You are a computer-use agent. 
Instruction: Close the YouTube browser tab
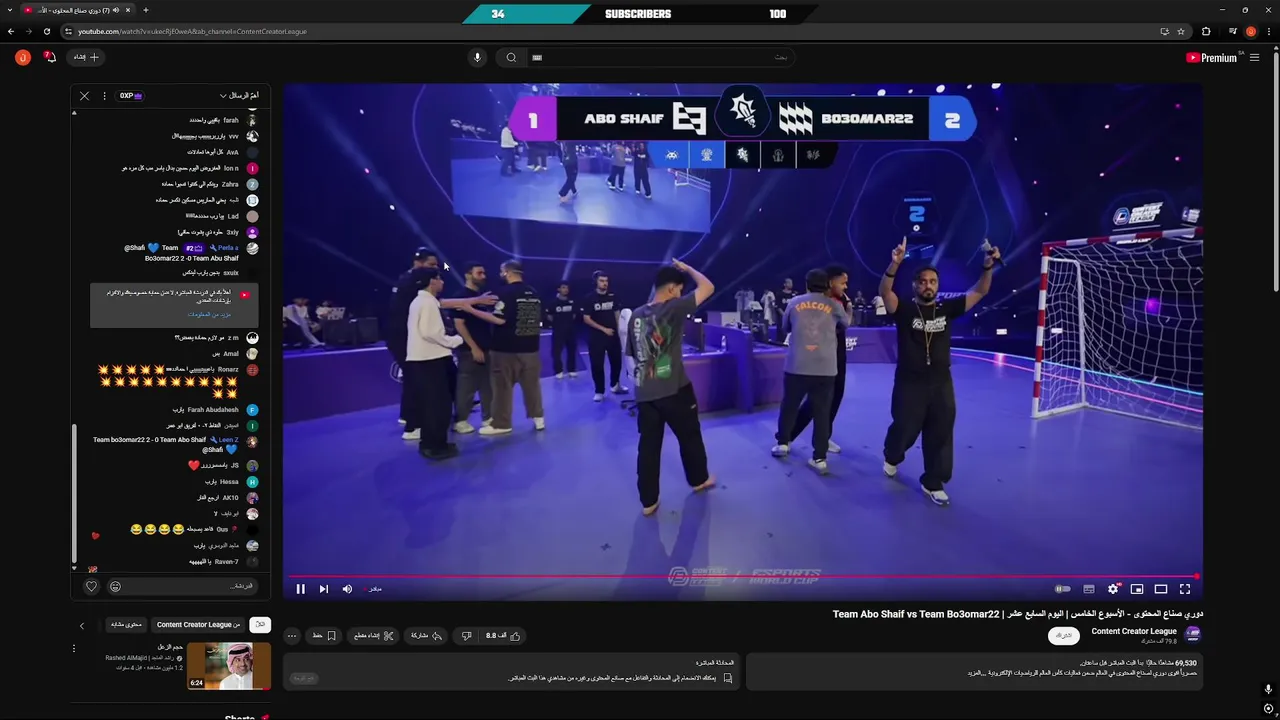(x=129, y=10)
